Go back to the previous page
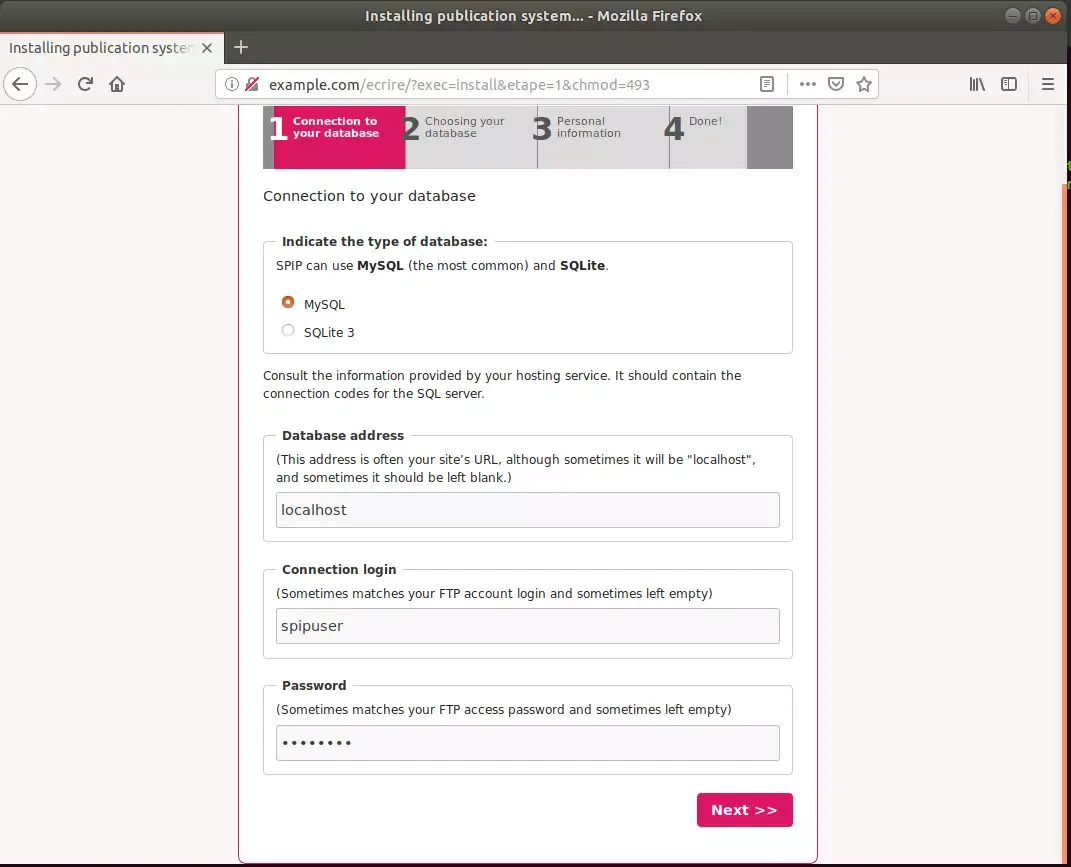Image resolution: width=1071 pixels, height=867 pixels. [20, 84]
